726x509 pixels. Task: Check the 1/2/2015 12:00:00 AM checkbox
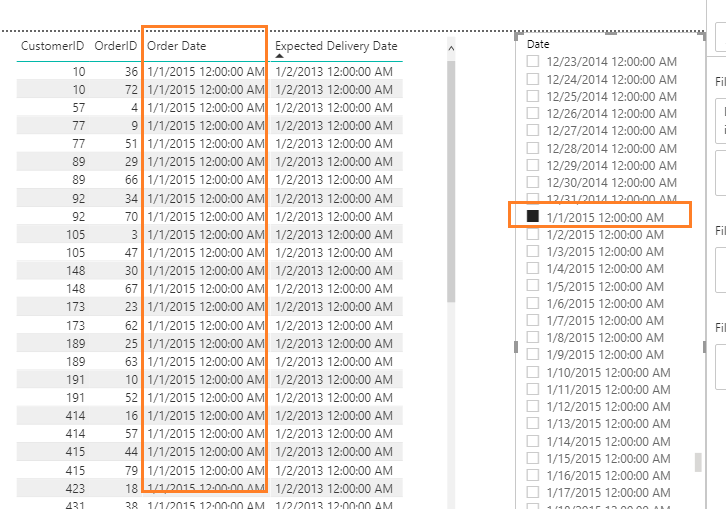532,234
